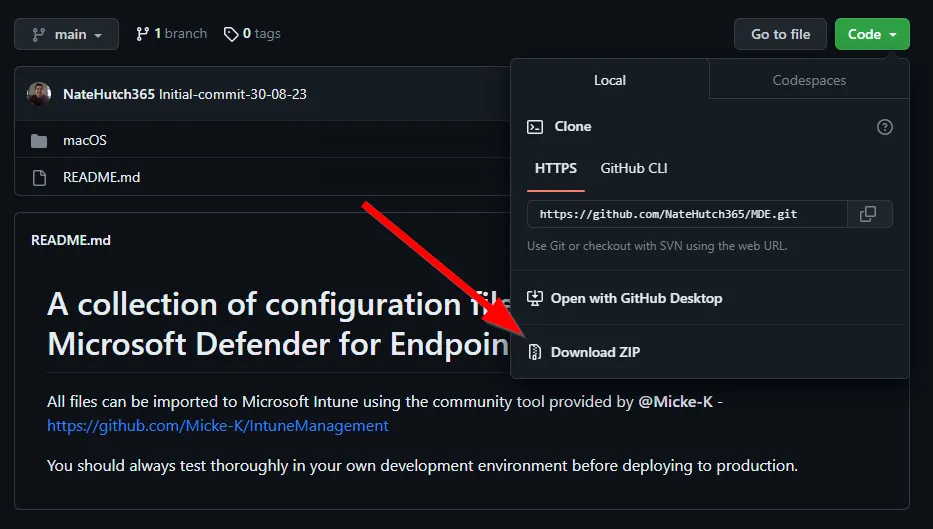Click the GitHub Desktop download icon
Screen dimensions: 933x529
[x=535, y=298]
